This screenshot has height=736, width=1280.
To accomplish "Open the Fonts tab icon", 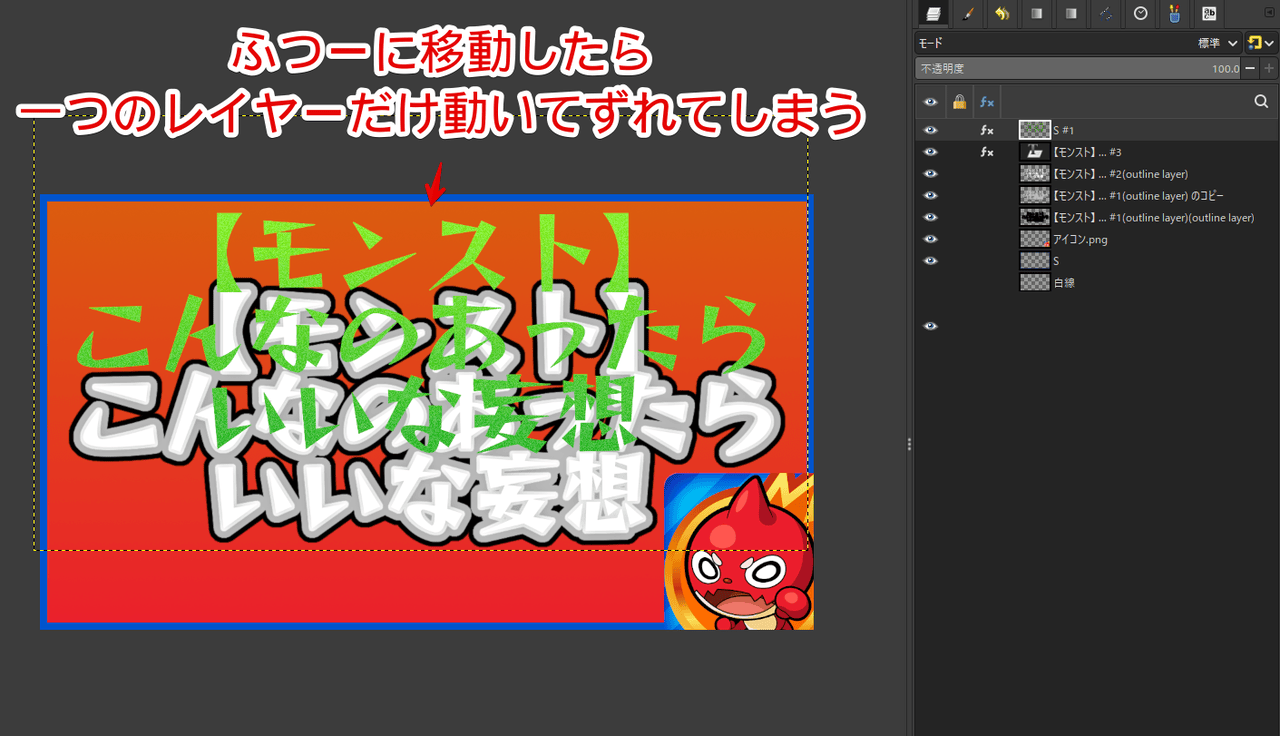I will (1209, 14).
